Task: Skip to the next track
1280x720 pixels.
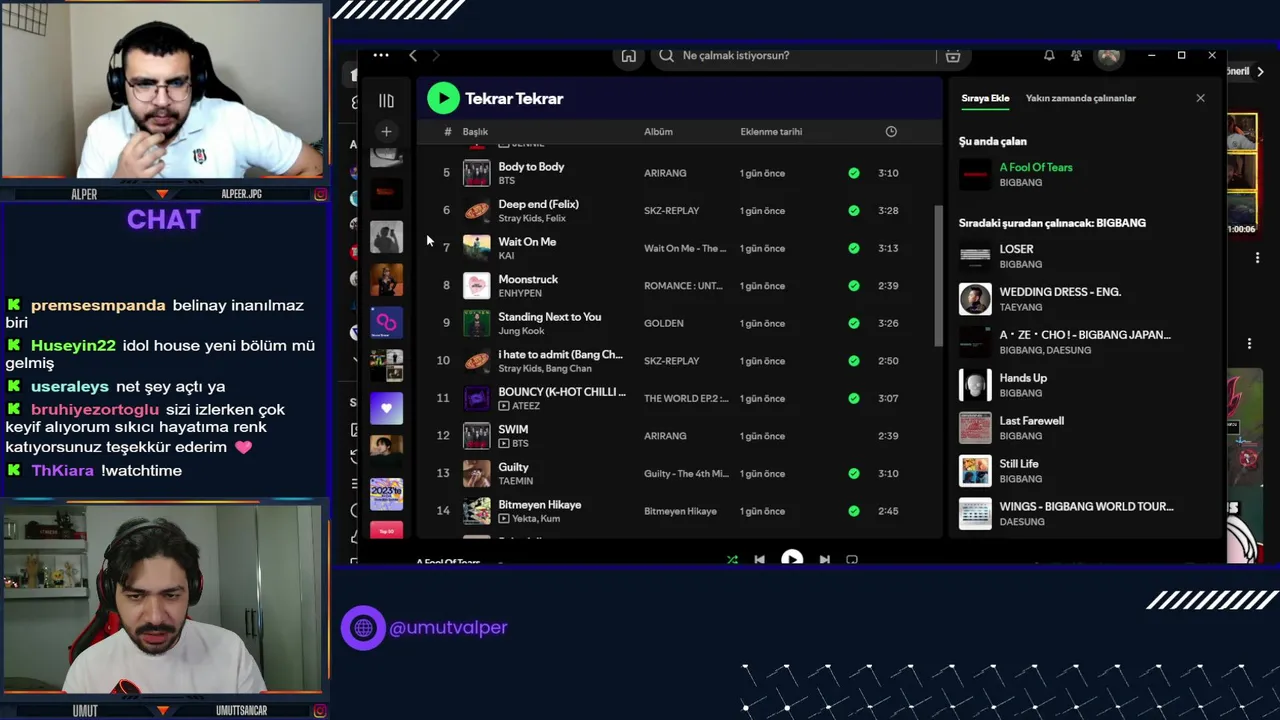Action: (x=824, y=560)
